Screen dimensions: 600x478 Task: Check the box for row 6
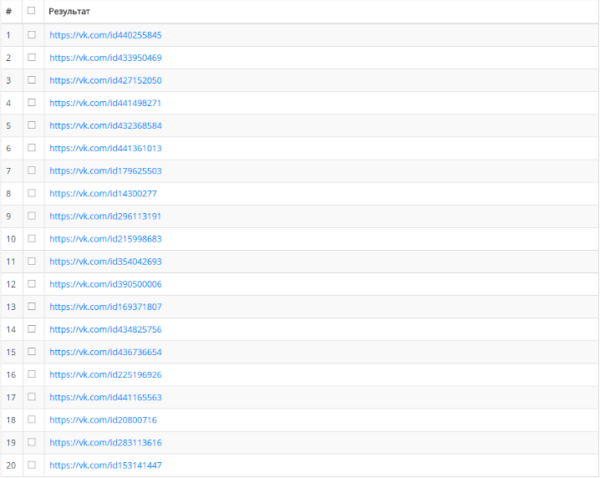point(32,148)
